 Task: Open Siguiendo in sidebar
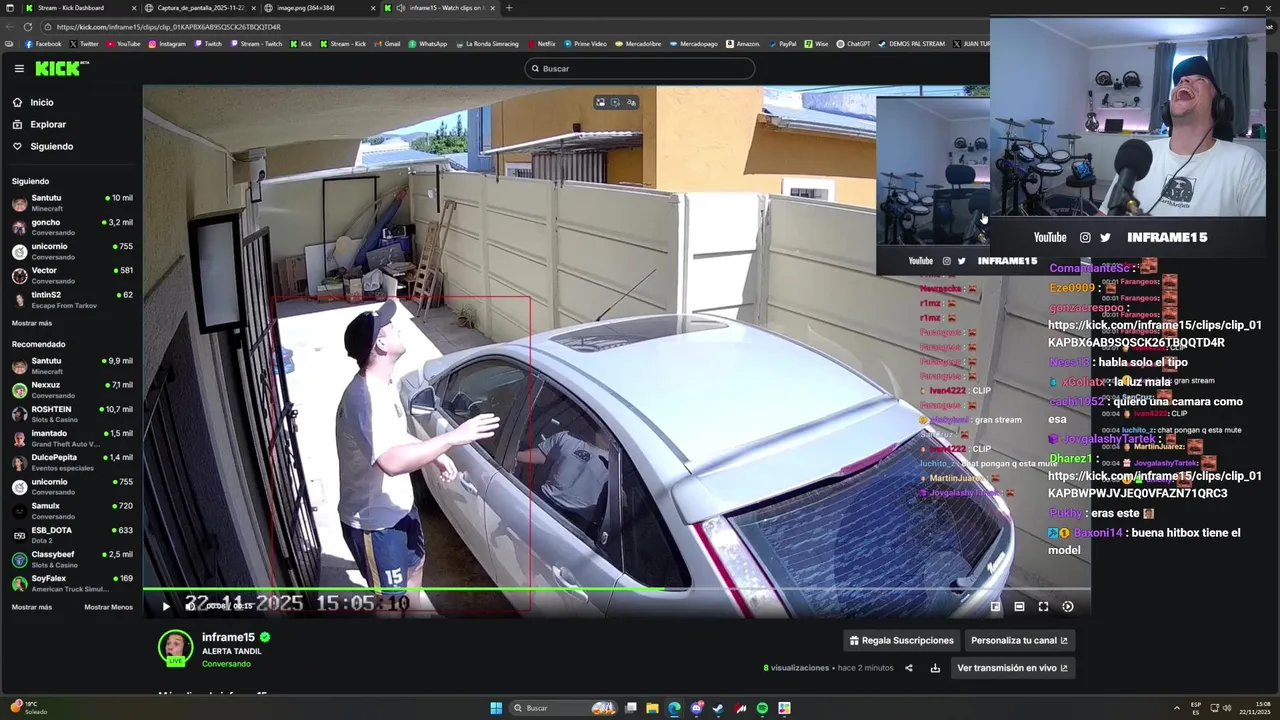pyautogui.click(x=51, y=146)
